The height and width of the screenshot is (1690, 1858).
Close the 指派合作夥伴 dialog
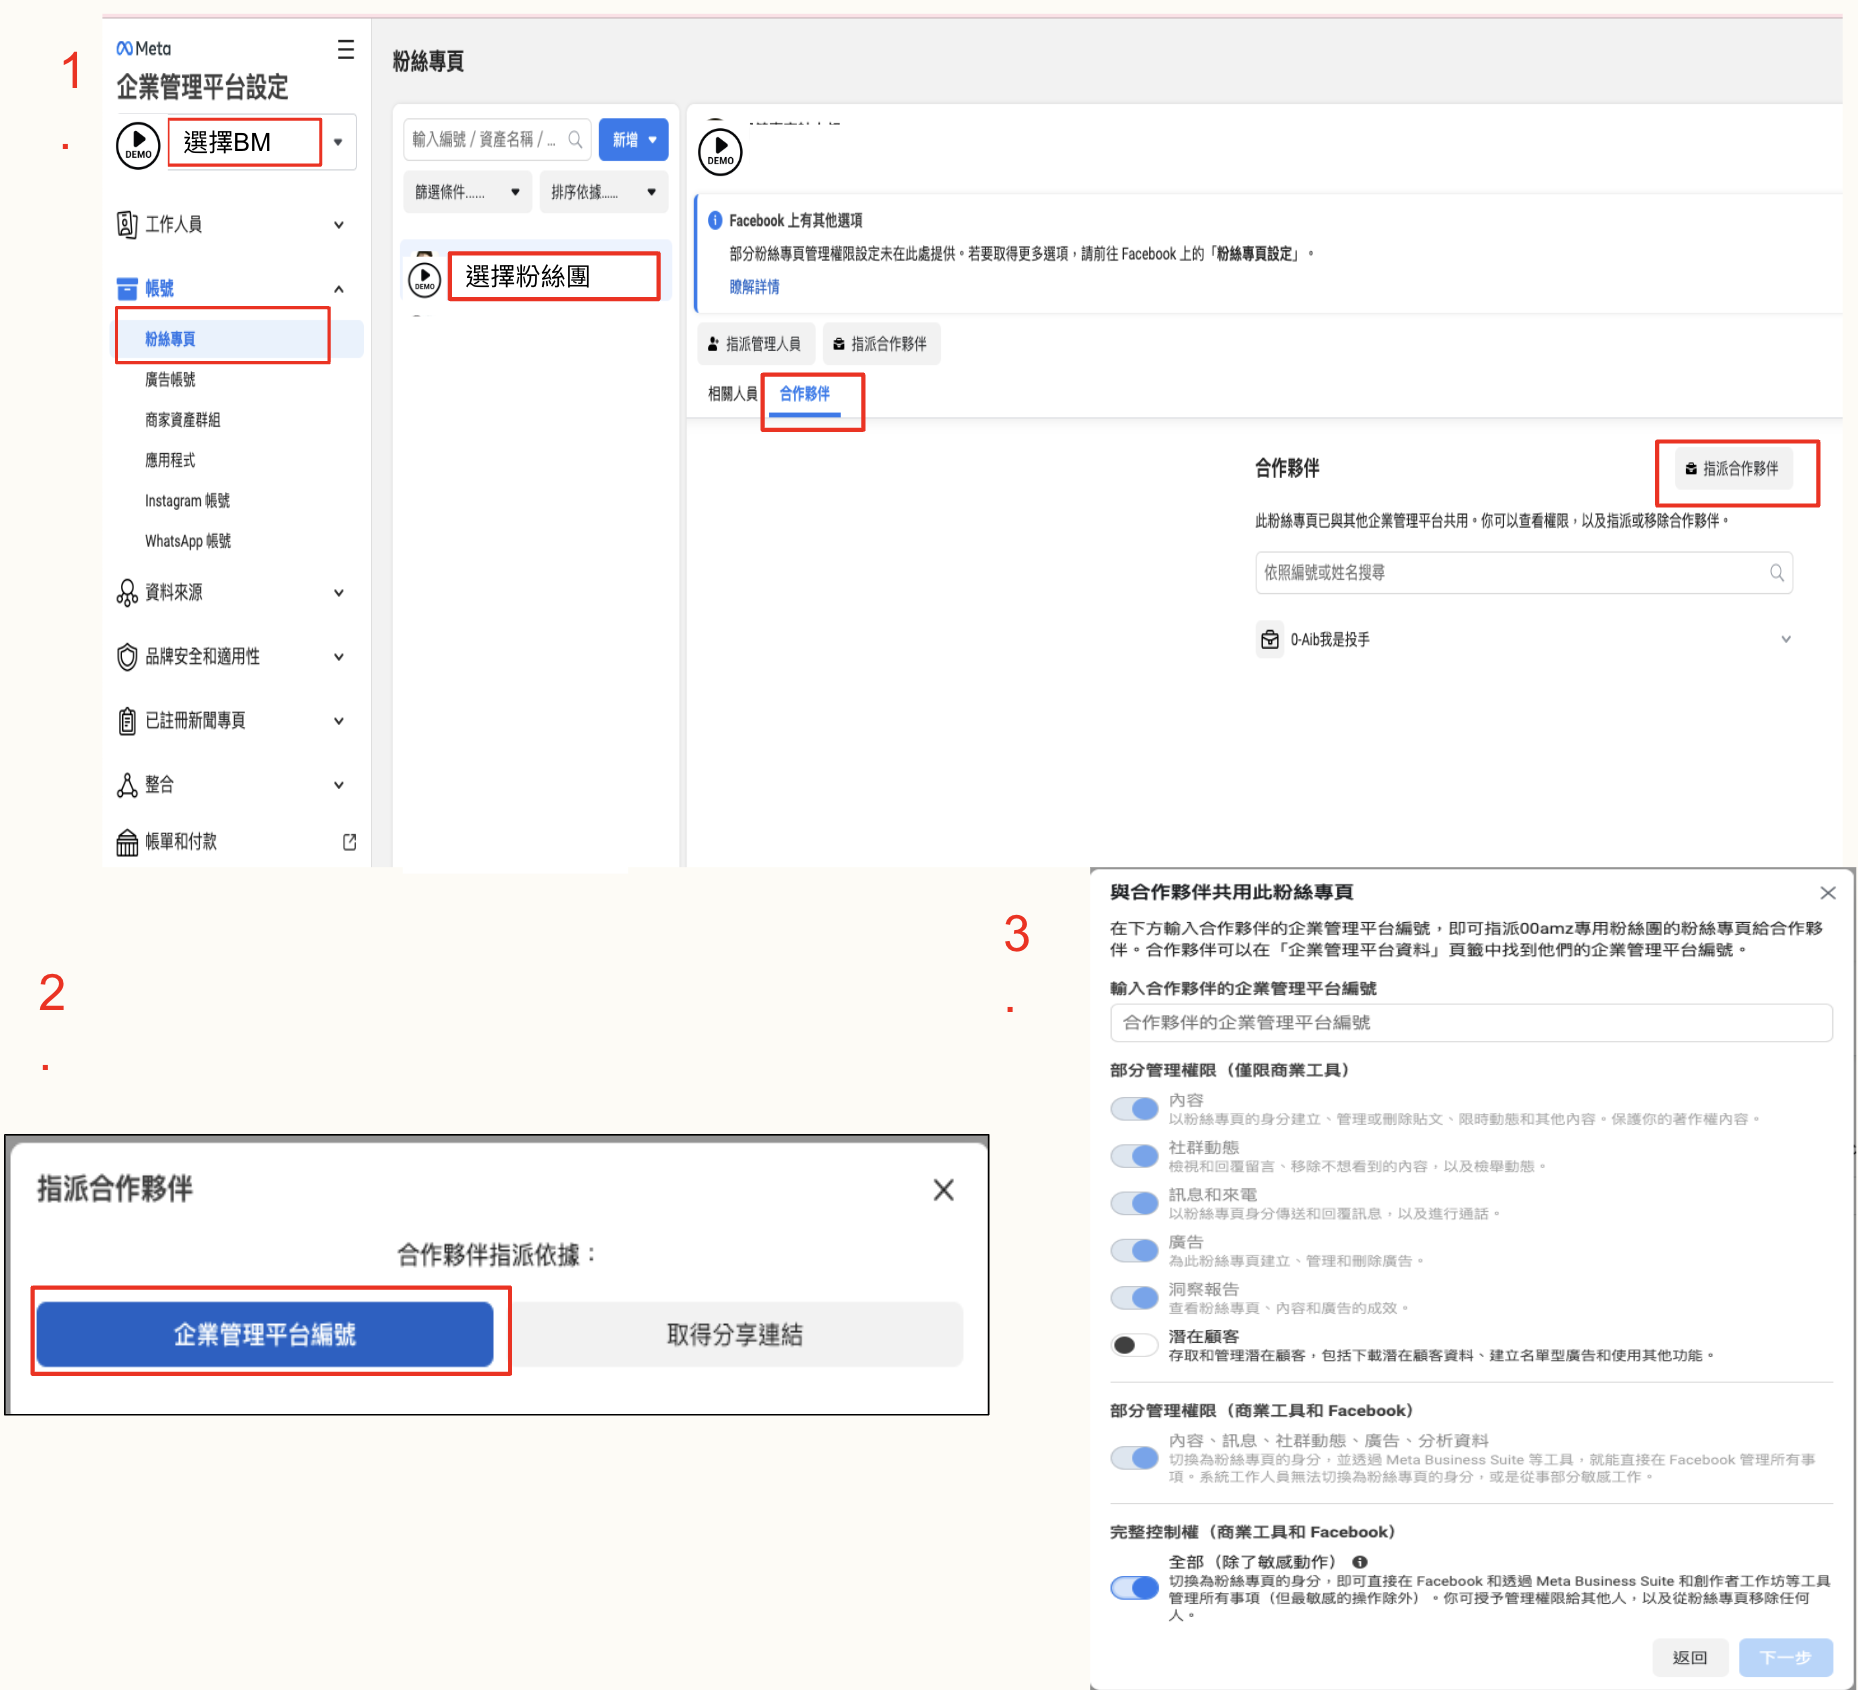tap(943, 1190)
